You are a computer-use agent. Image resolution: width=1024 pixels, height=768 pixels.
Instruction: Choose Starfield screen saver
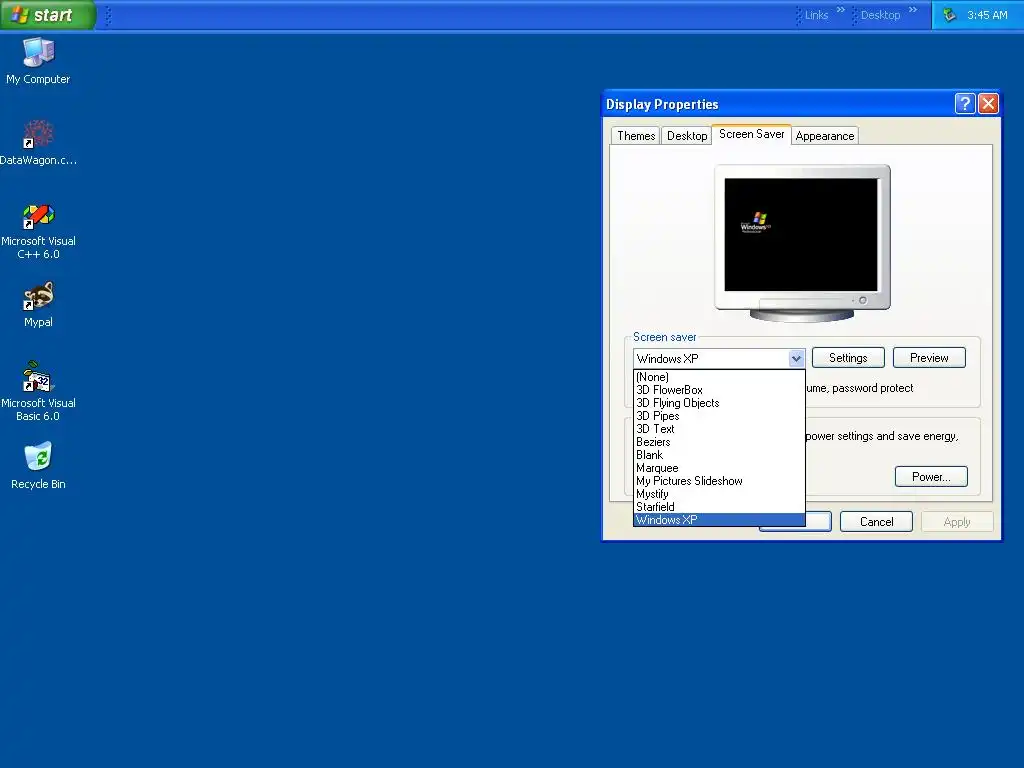pyautogui.click(x=719, y=507)
